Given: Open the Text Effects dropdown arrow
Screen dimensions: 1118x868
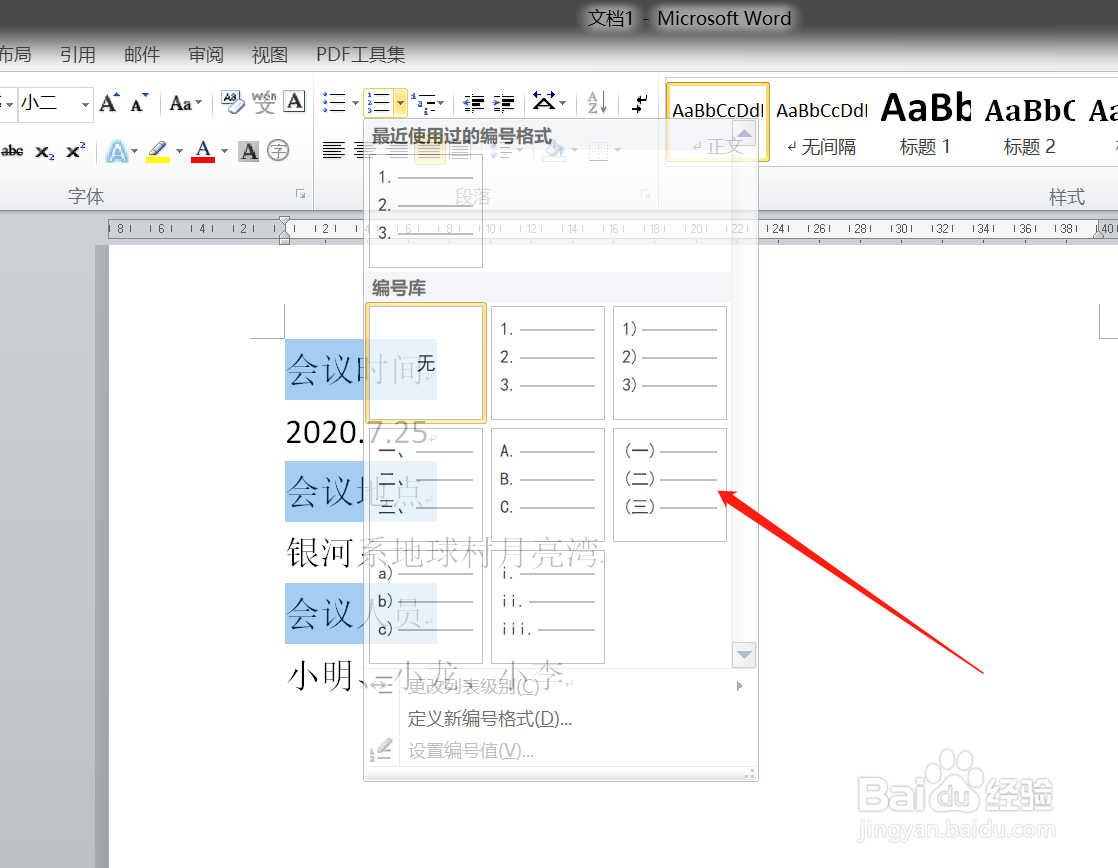Looking at the screenshot, I should [134, 151].
